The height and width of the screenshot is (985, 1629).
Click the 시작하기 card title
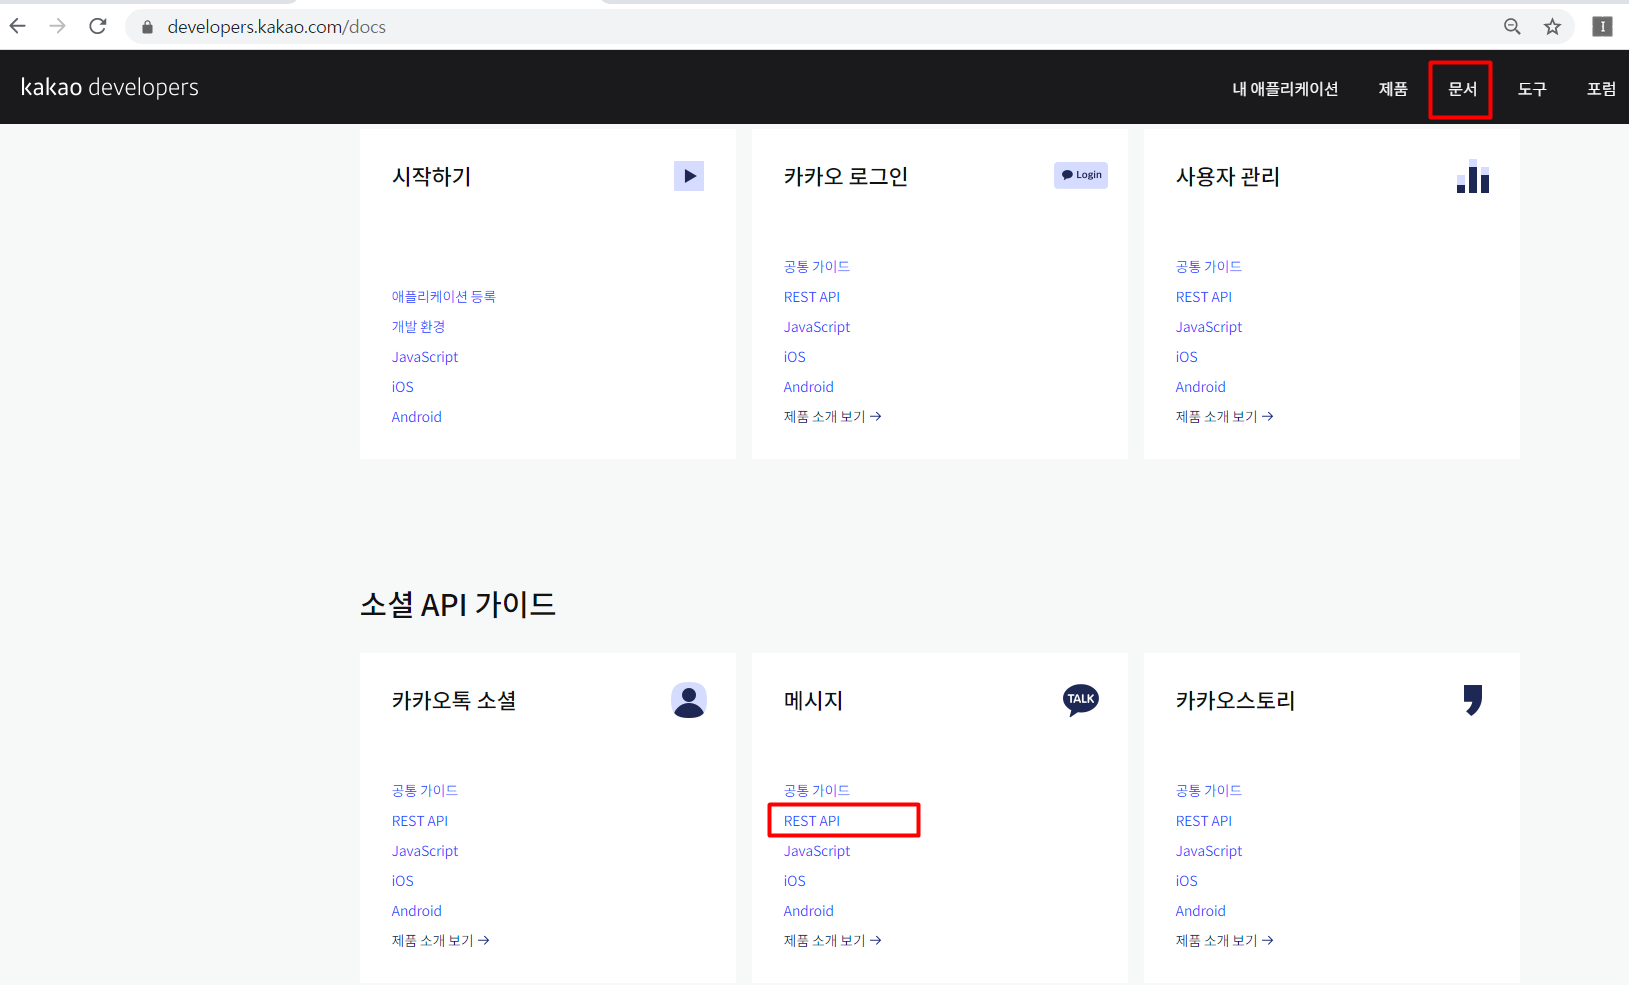(x=432, y=177)
